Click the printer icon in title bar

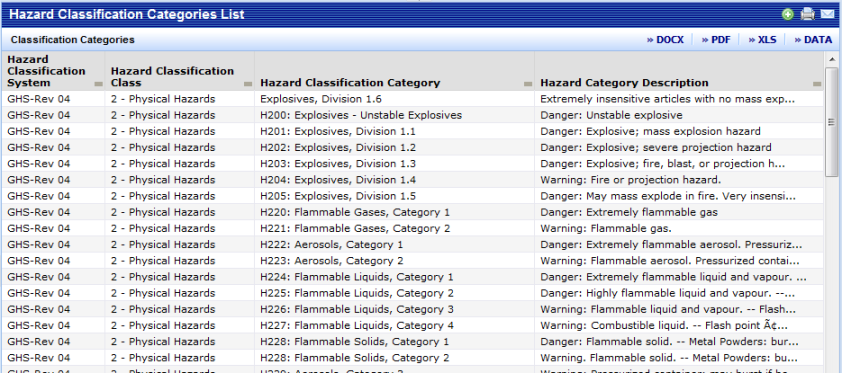(808, 14)
